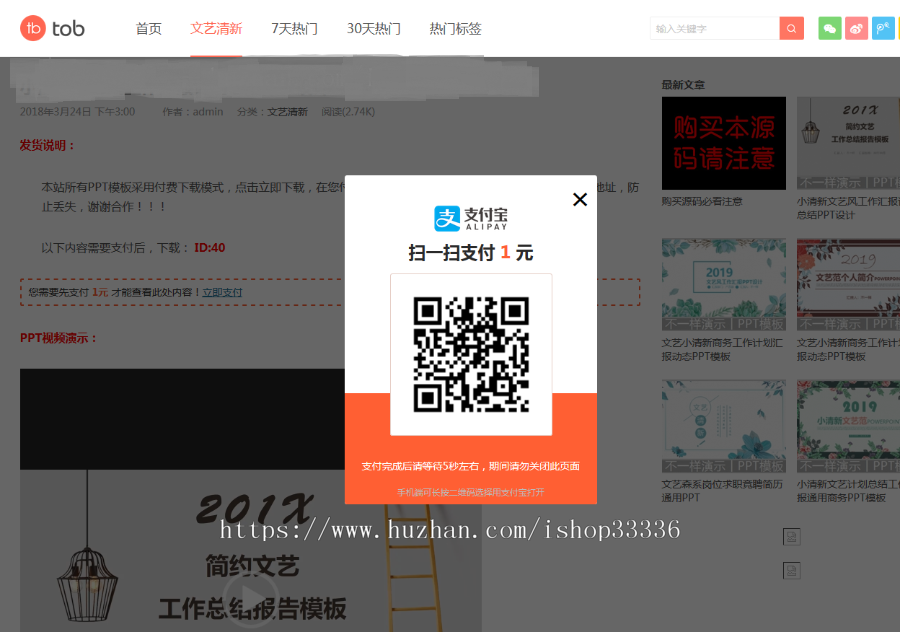Switch to the 首页 tab

148,29
